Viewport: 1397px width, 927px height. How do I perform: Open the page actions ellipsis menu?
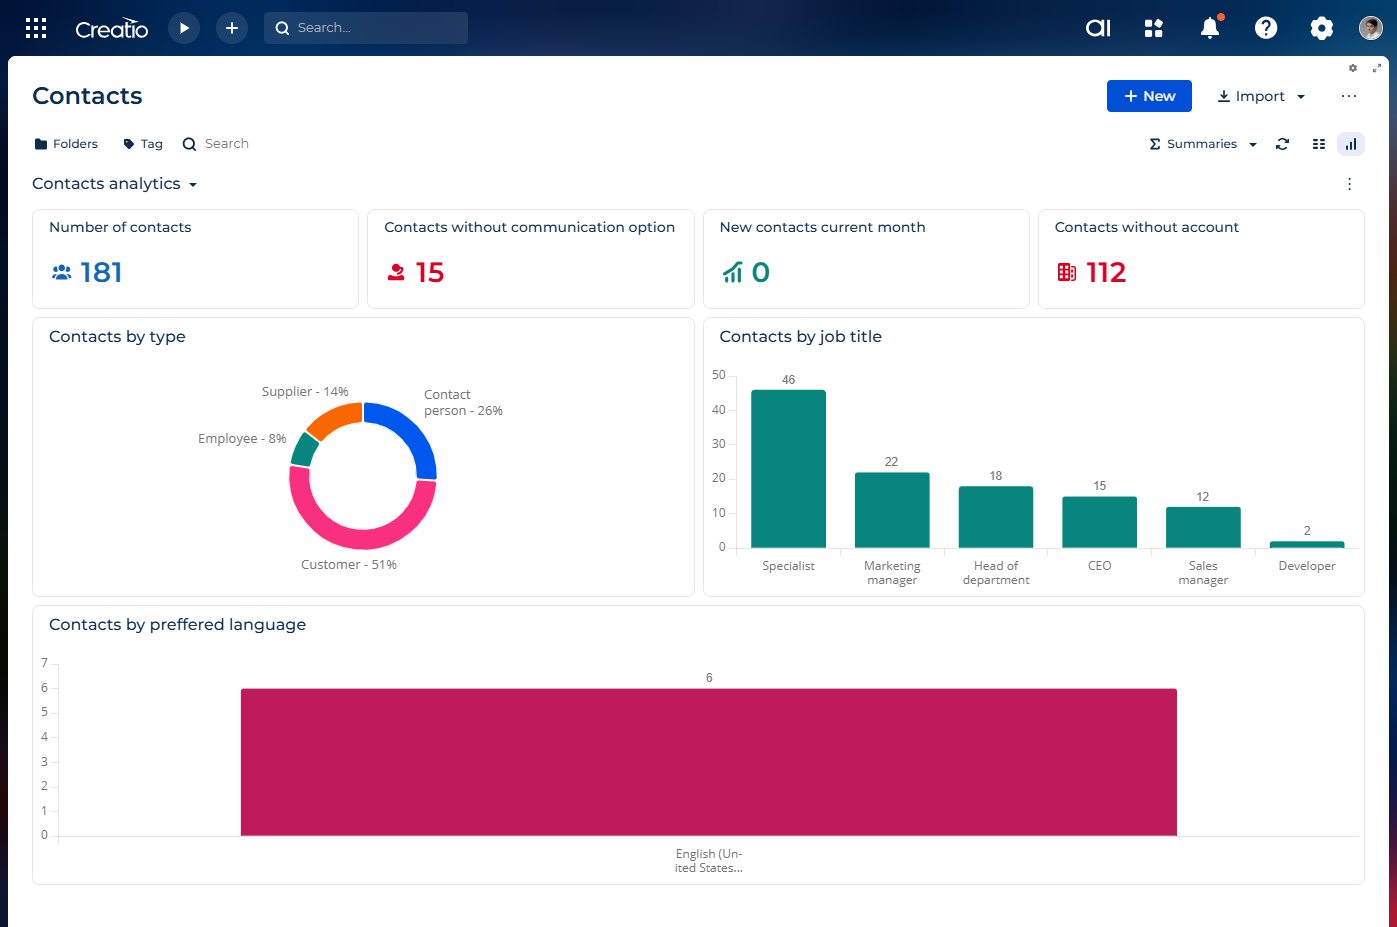1349,96
